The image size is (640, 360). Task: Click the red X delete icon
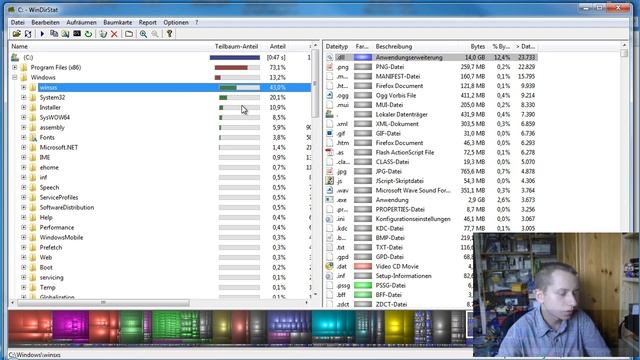pos(114,34)
